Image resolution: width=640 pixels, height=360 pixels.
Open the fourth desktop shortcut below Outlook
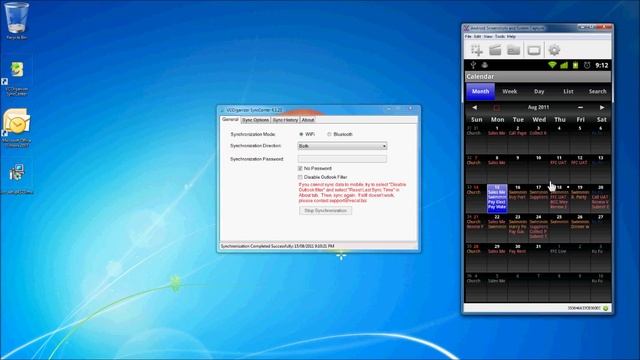[x=16, y=178]
